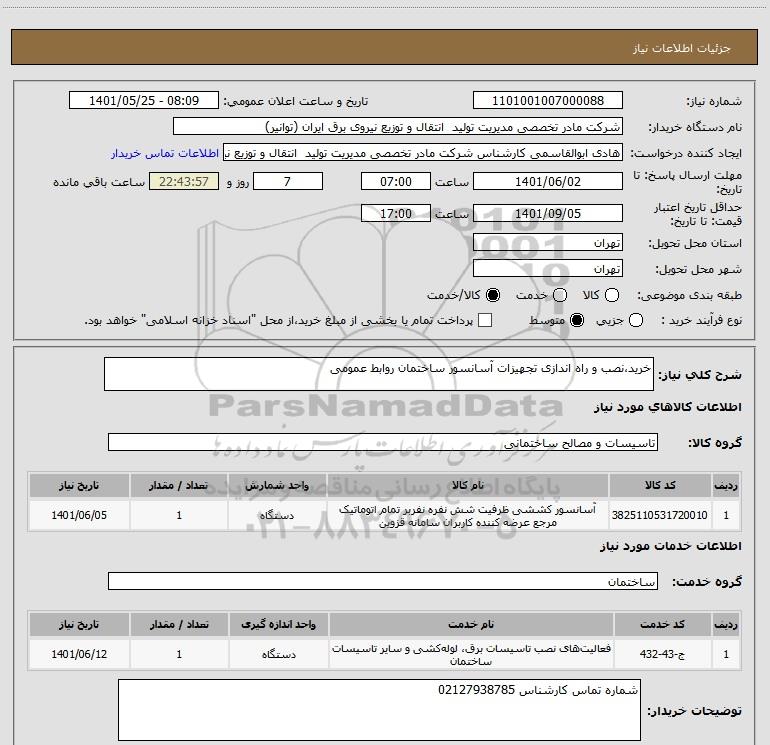Image resolution: width=770 pixels, height=745 pixels.
Task: Choose the جزیی purchase type radio
Action: pos(636,320)
